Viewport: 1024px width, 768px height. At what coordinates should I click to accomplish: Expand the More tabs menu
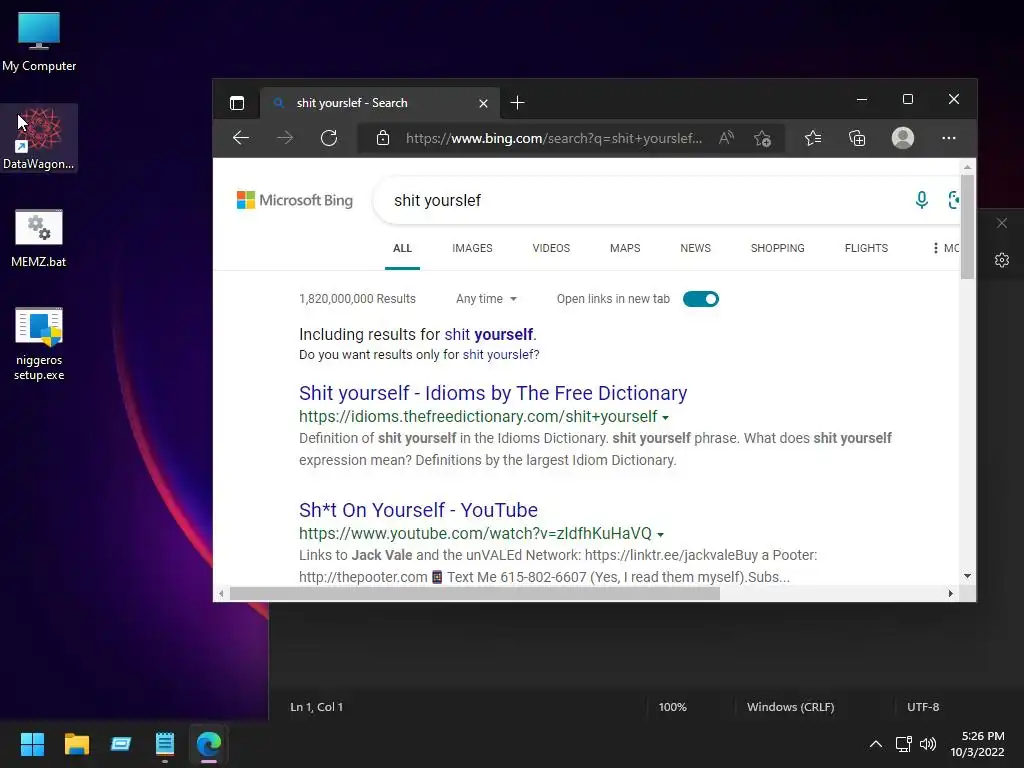click(x=946, y=248)
